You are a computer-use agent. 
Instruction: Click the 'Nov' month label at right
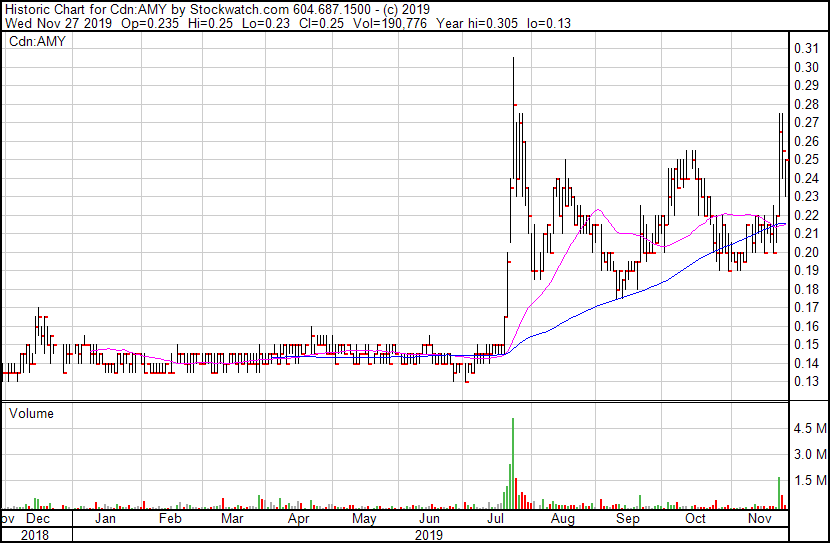point(760,518)
